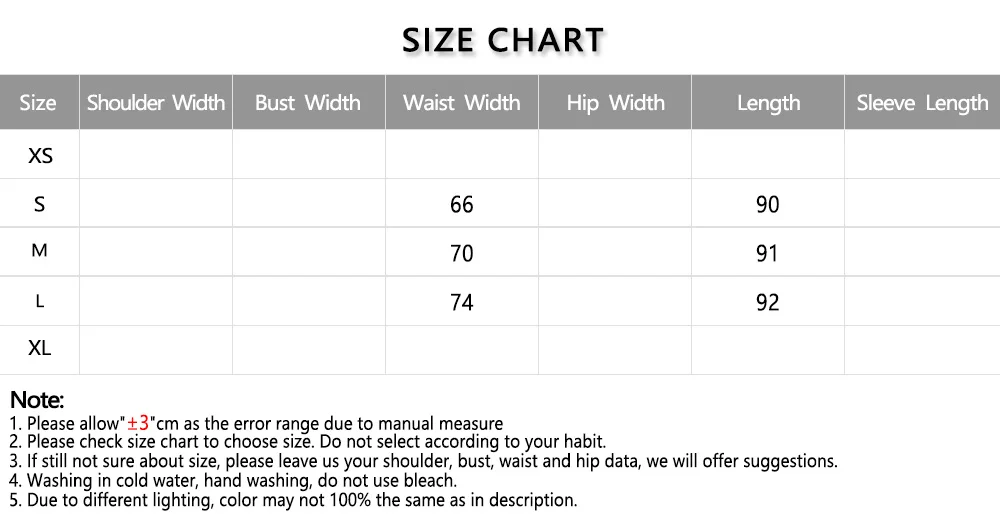
Task: Click the Shoulder Width column header
Action: coord(156,103)
